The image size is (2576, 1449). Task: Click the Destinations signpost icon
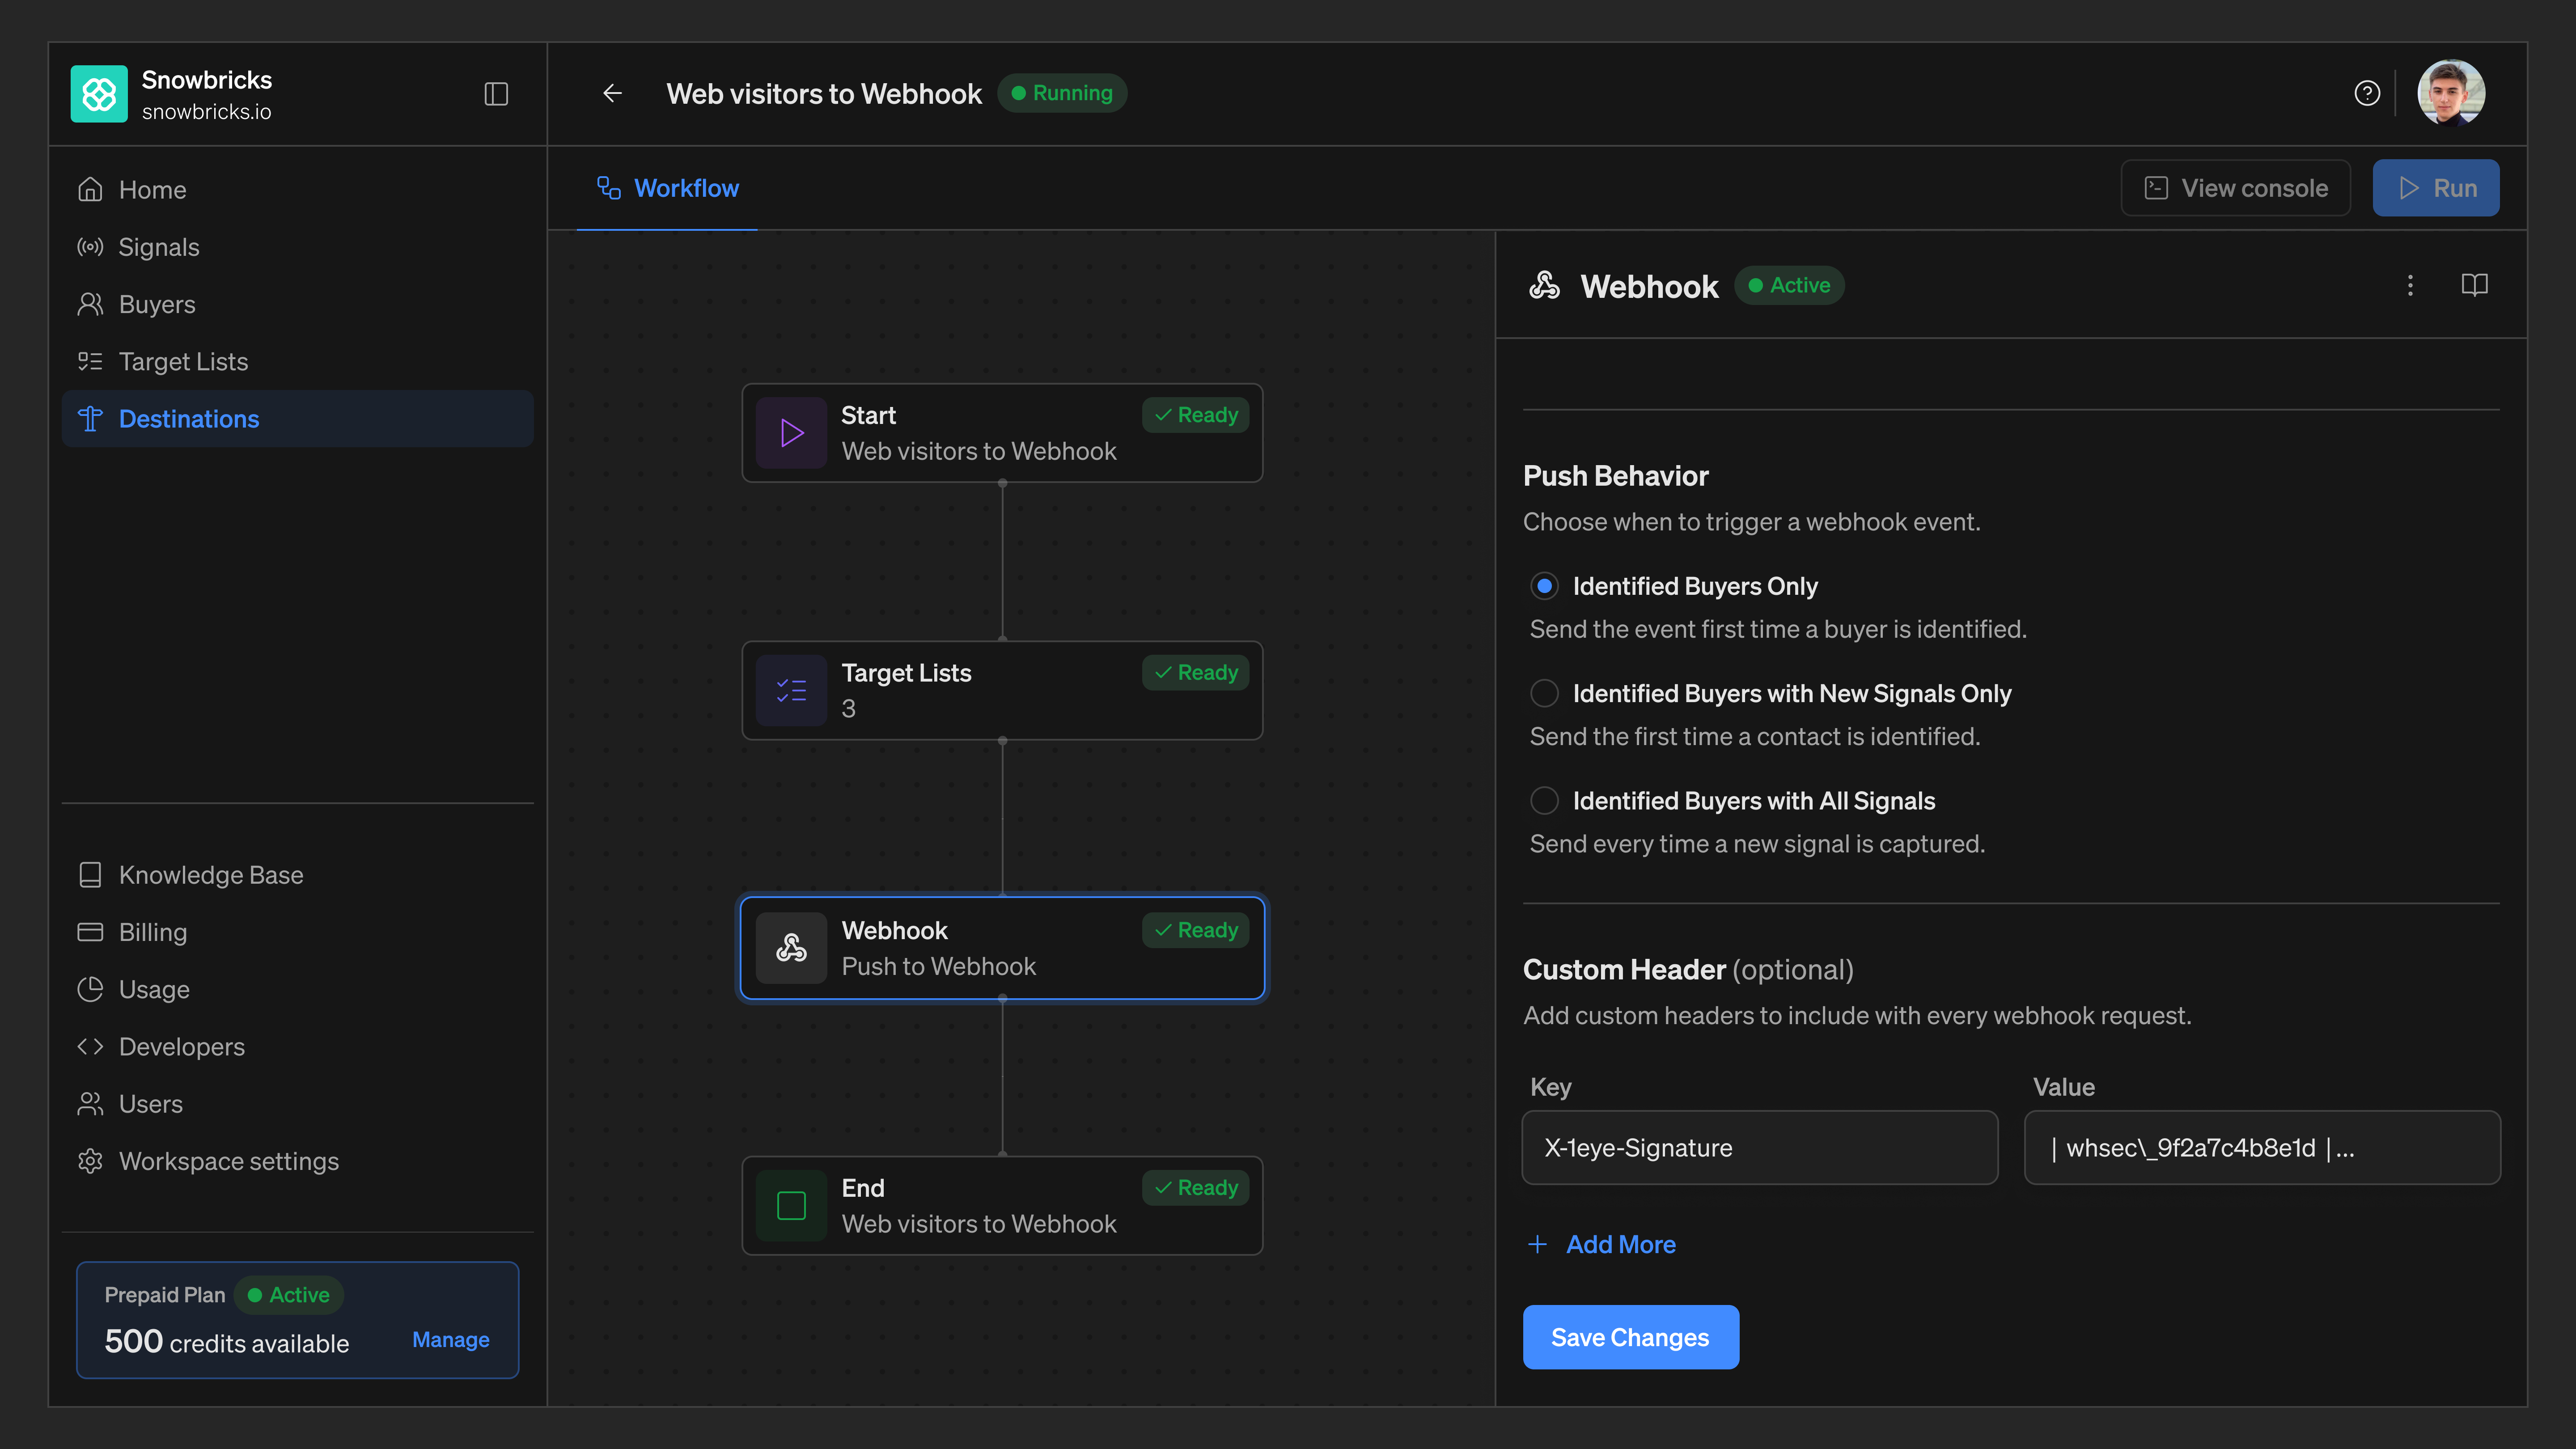[x=90, y=419]
